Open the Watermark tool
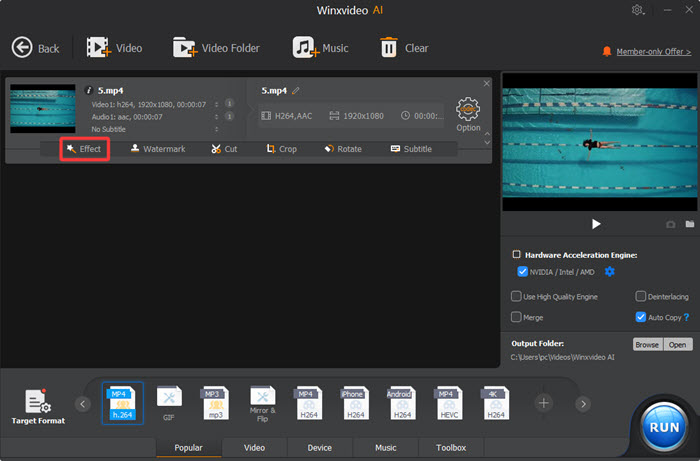Screen dimensions: 700x461 [x=158, y=149]
